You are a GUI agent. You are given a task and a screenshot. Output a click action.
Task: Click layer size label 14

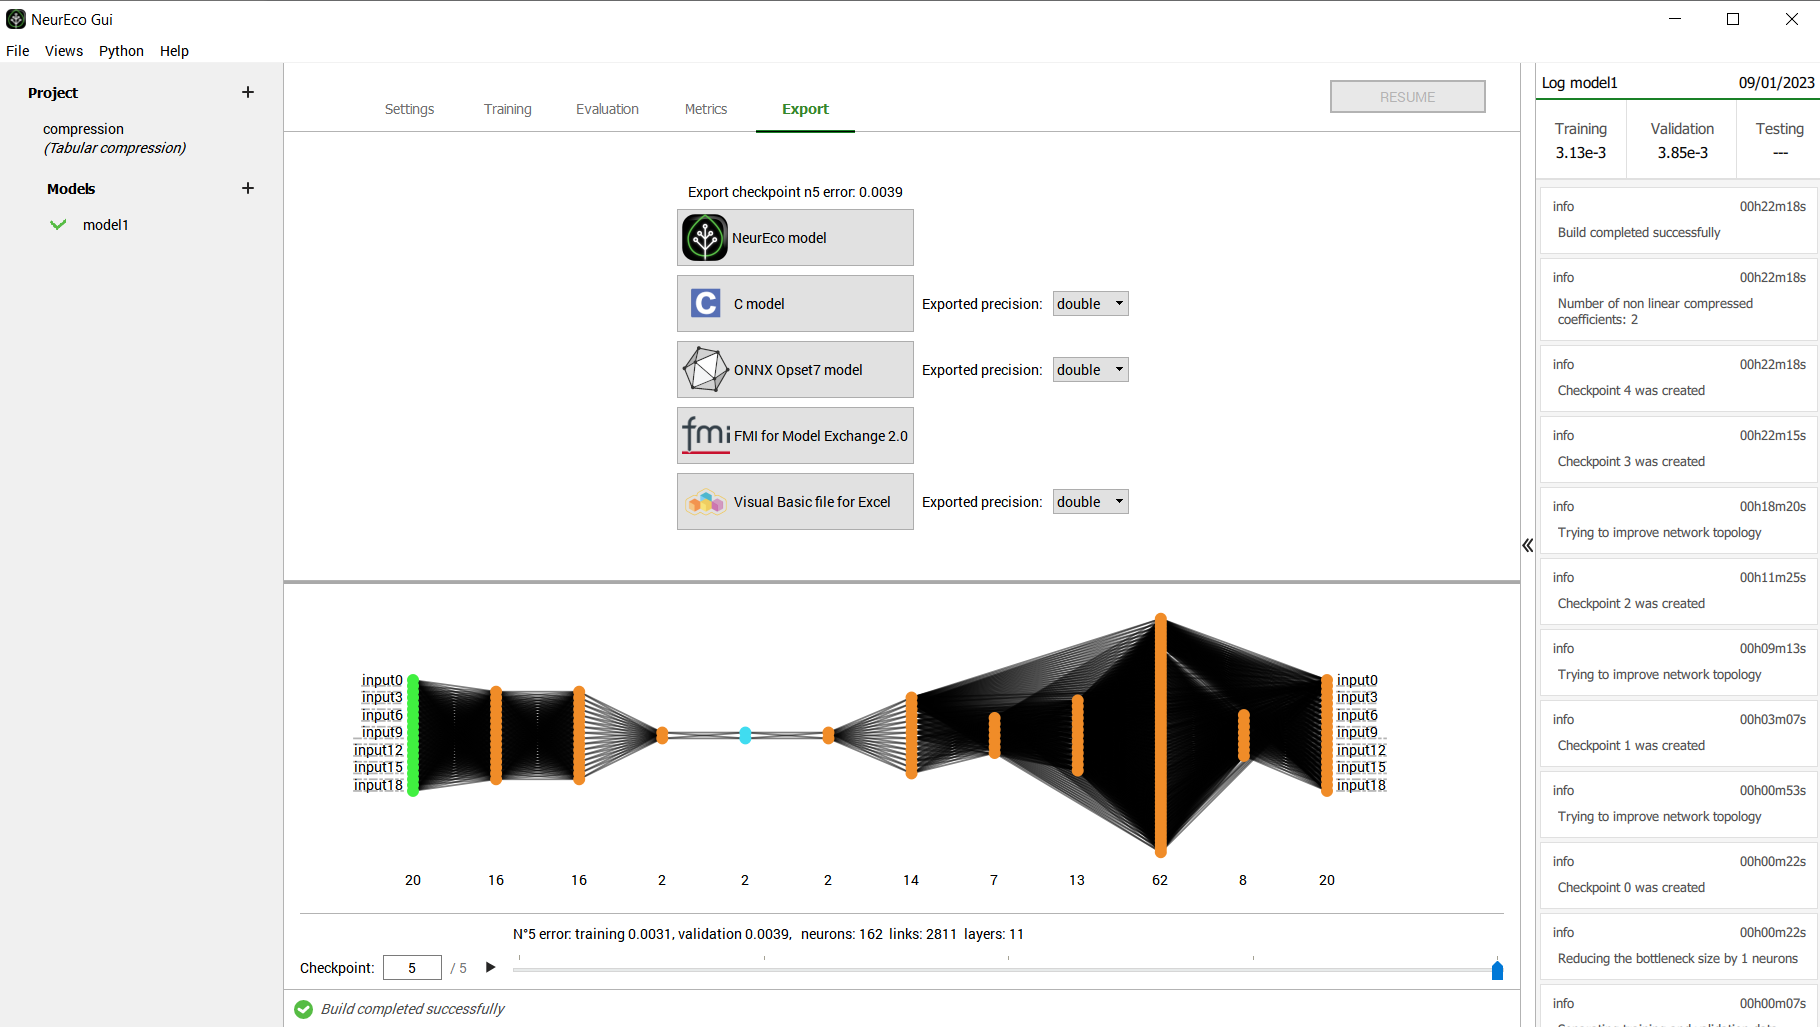[911, 880]
